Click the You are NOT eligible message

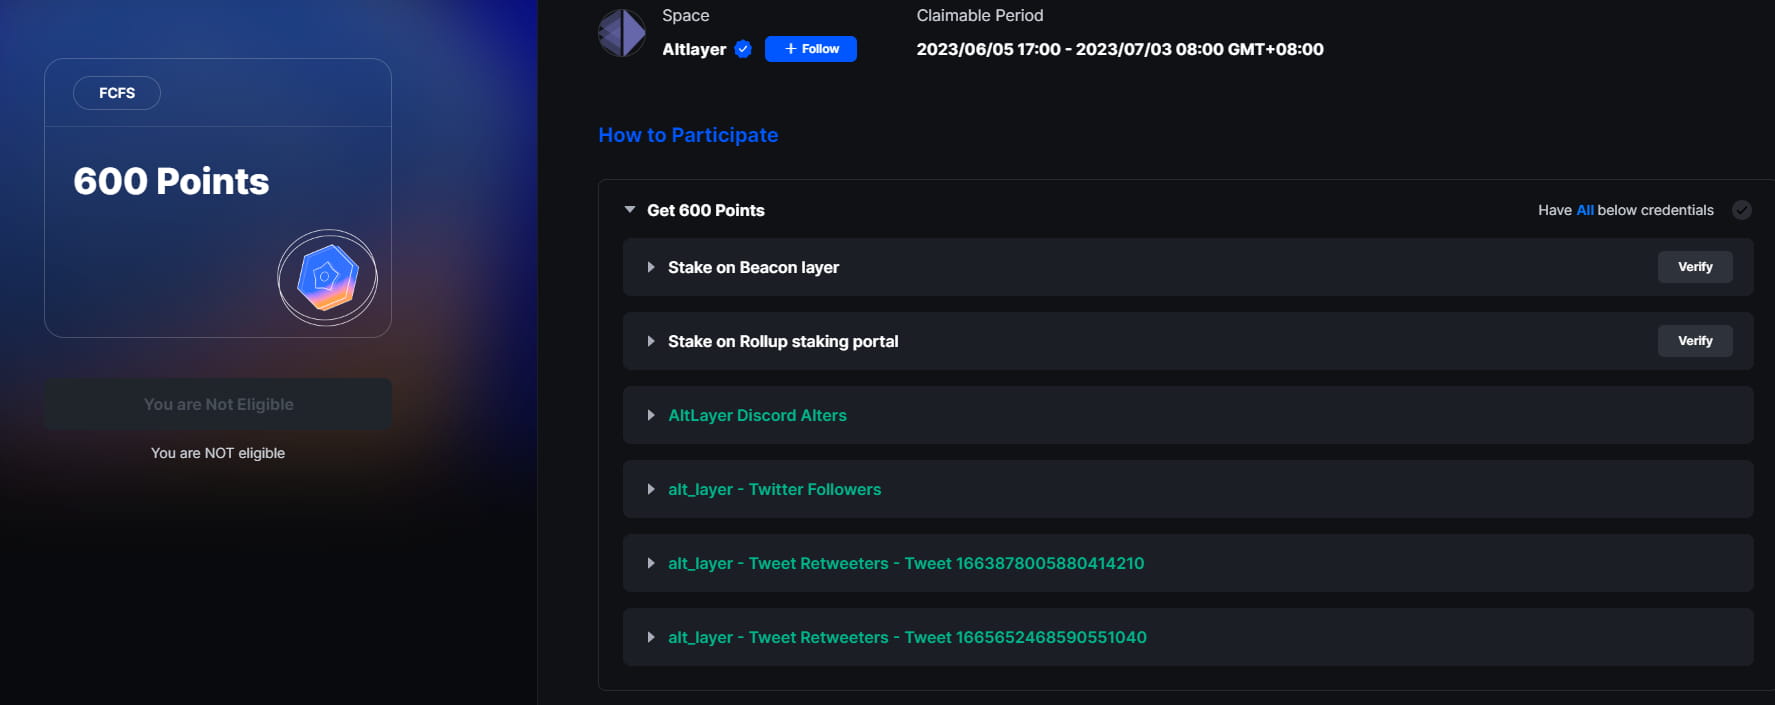coord(218,453)
